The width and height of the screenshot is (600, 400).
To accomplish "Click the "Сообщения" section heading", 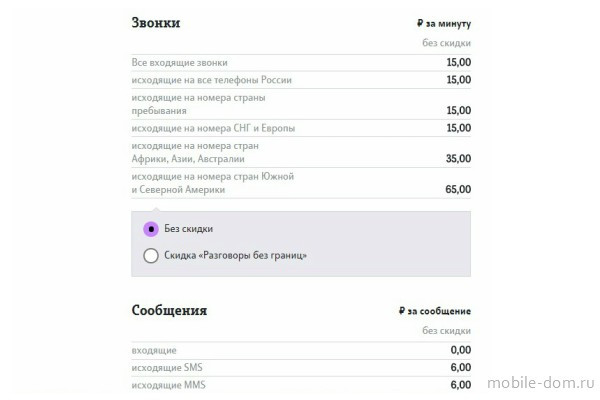I will click(169, 310).
